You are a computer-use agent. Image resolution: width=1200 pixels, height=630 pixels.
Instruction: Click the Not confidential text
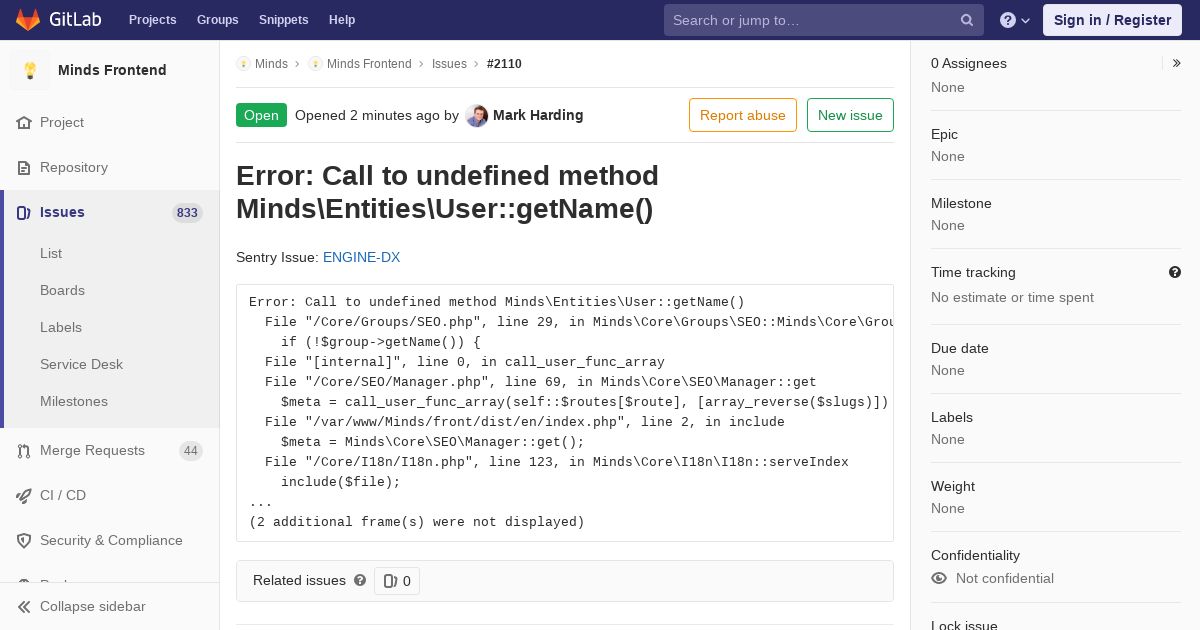(1005, 578)
